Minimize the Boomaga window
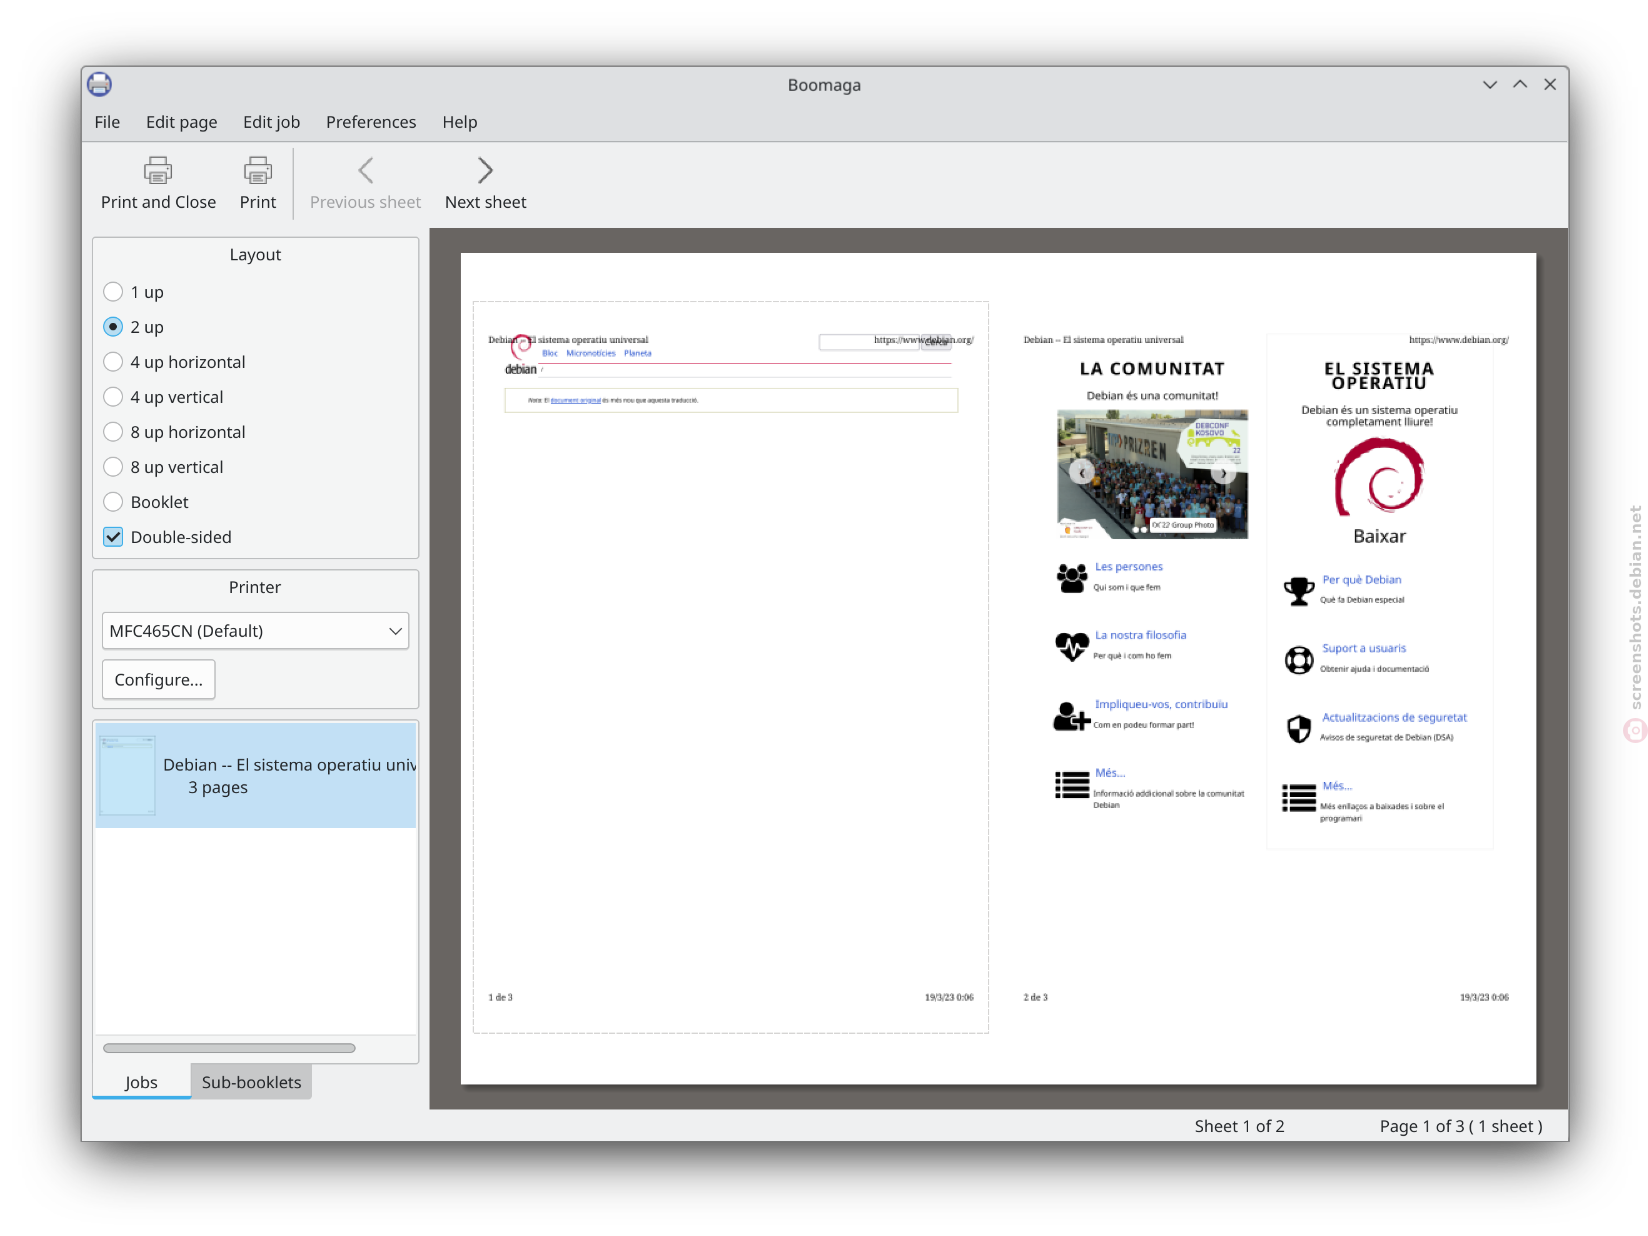1648x1236 pixels. [1490, 85]
